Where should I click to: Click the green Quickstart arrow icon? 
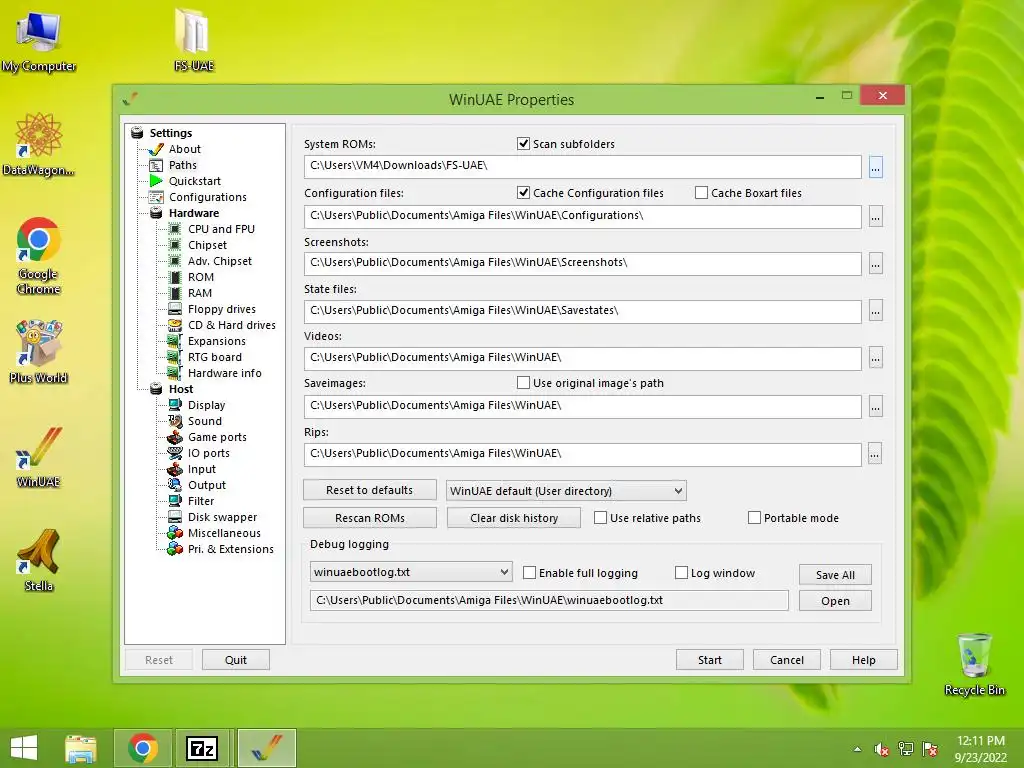156,181
